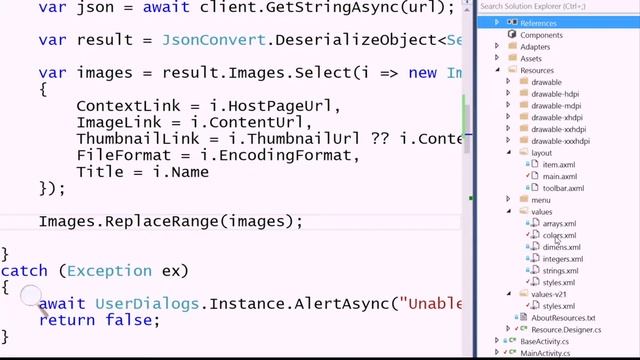Select the drawable-hdpi folder
Viewport: 640px width, 360px height.
(555, 94)
